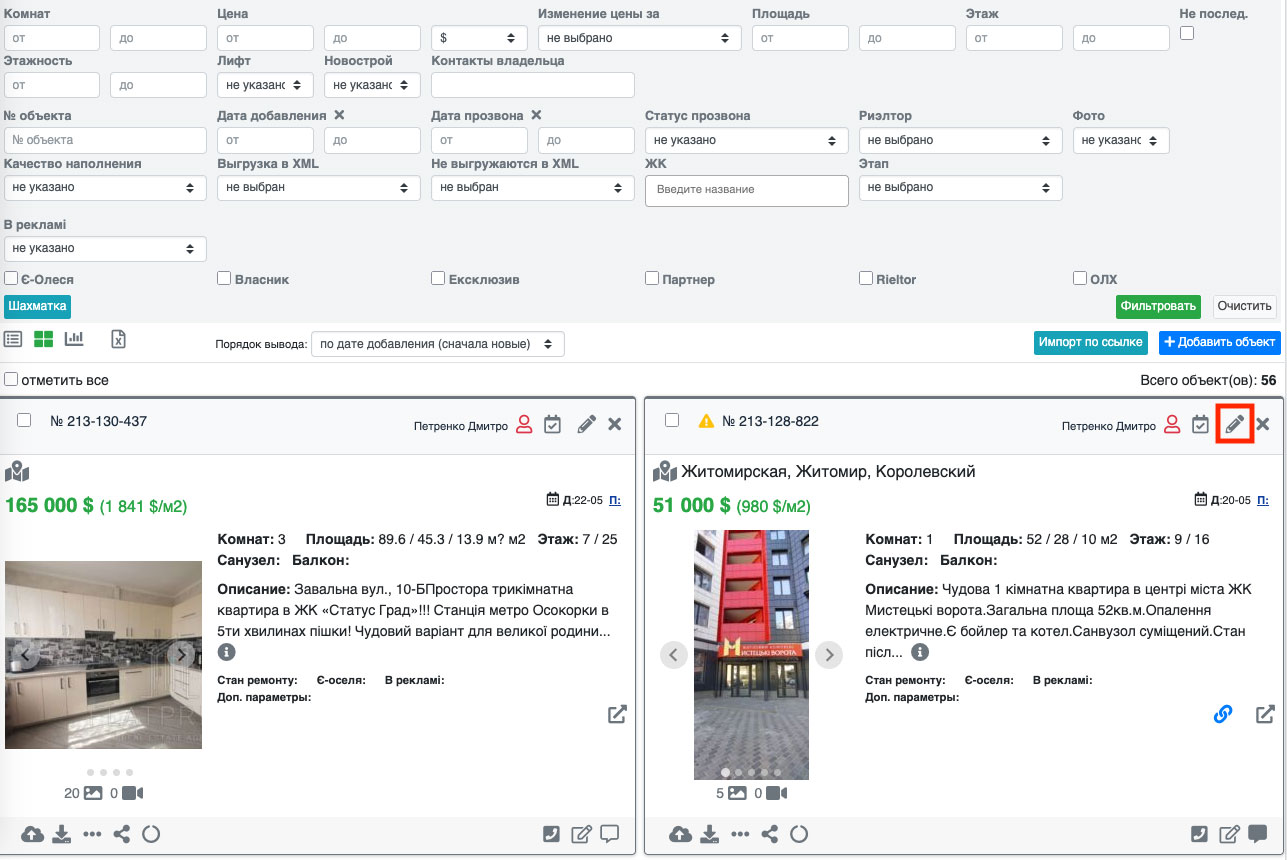Screen dimensions: 1287x860
Task: Delete listing 213-130-437 with the X icon
Action: (614, 424)
